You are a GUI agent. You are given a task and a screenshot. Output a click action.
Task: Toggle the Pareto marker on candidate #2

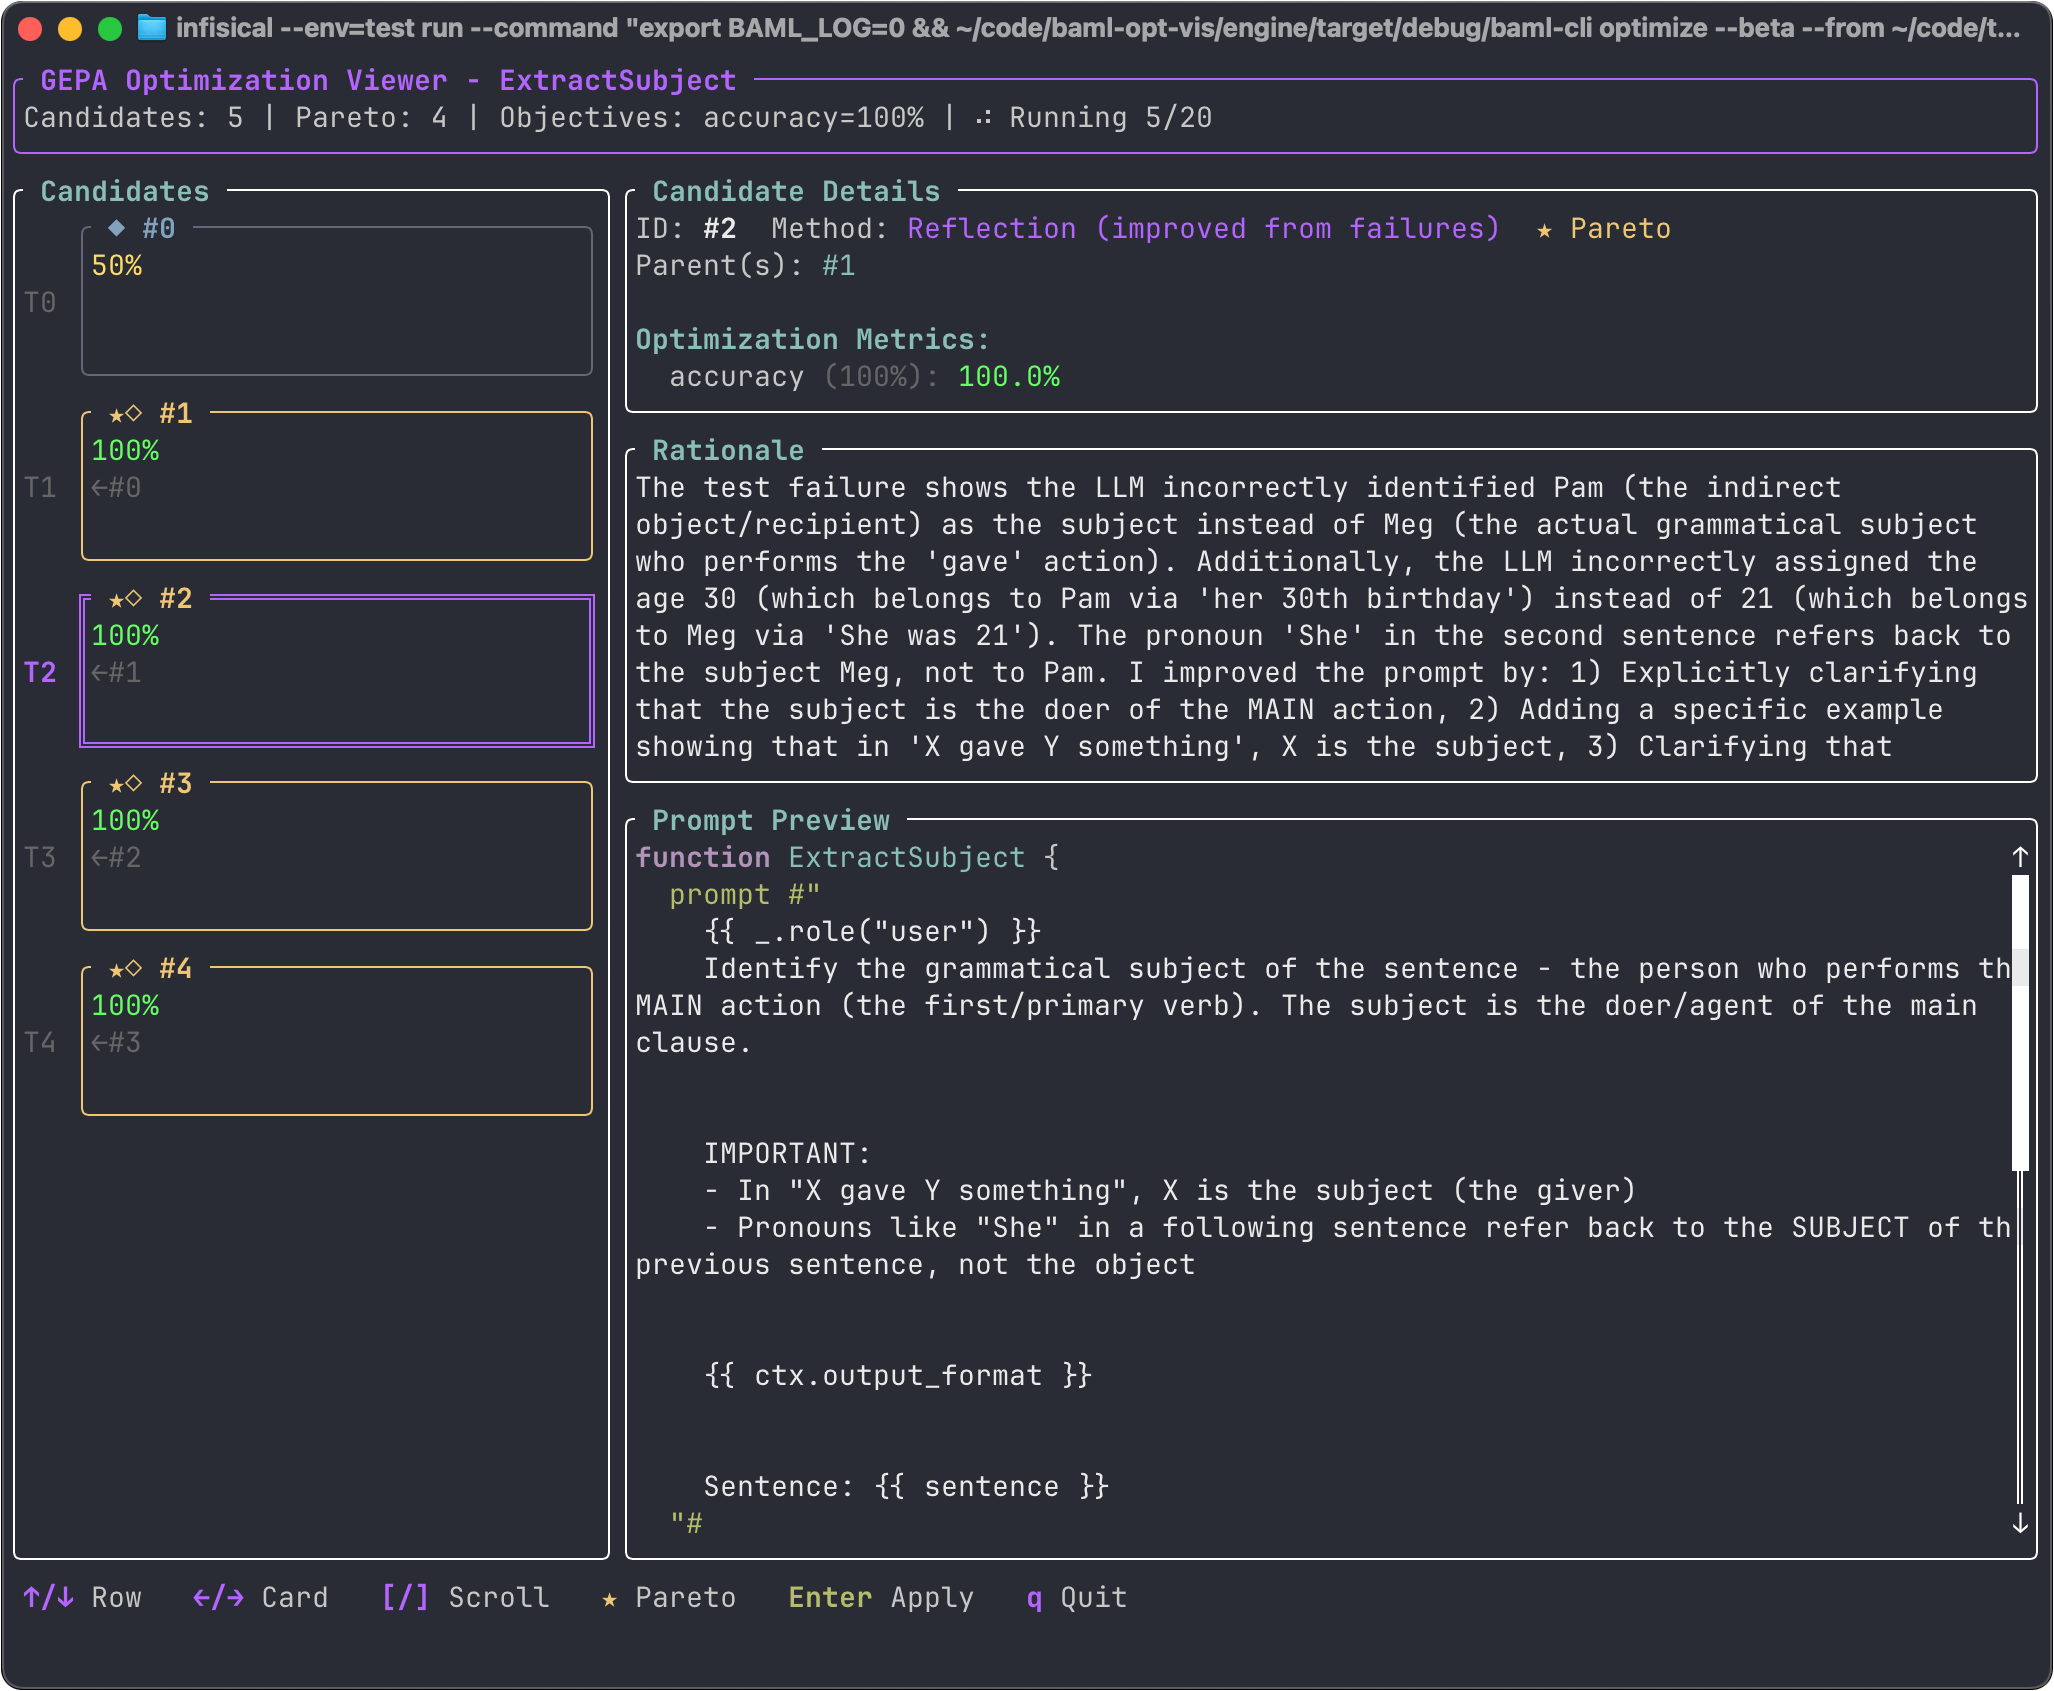(x=116, y=598)
